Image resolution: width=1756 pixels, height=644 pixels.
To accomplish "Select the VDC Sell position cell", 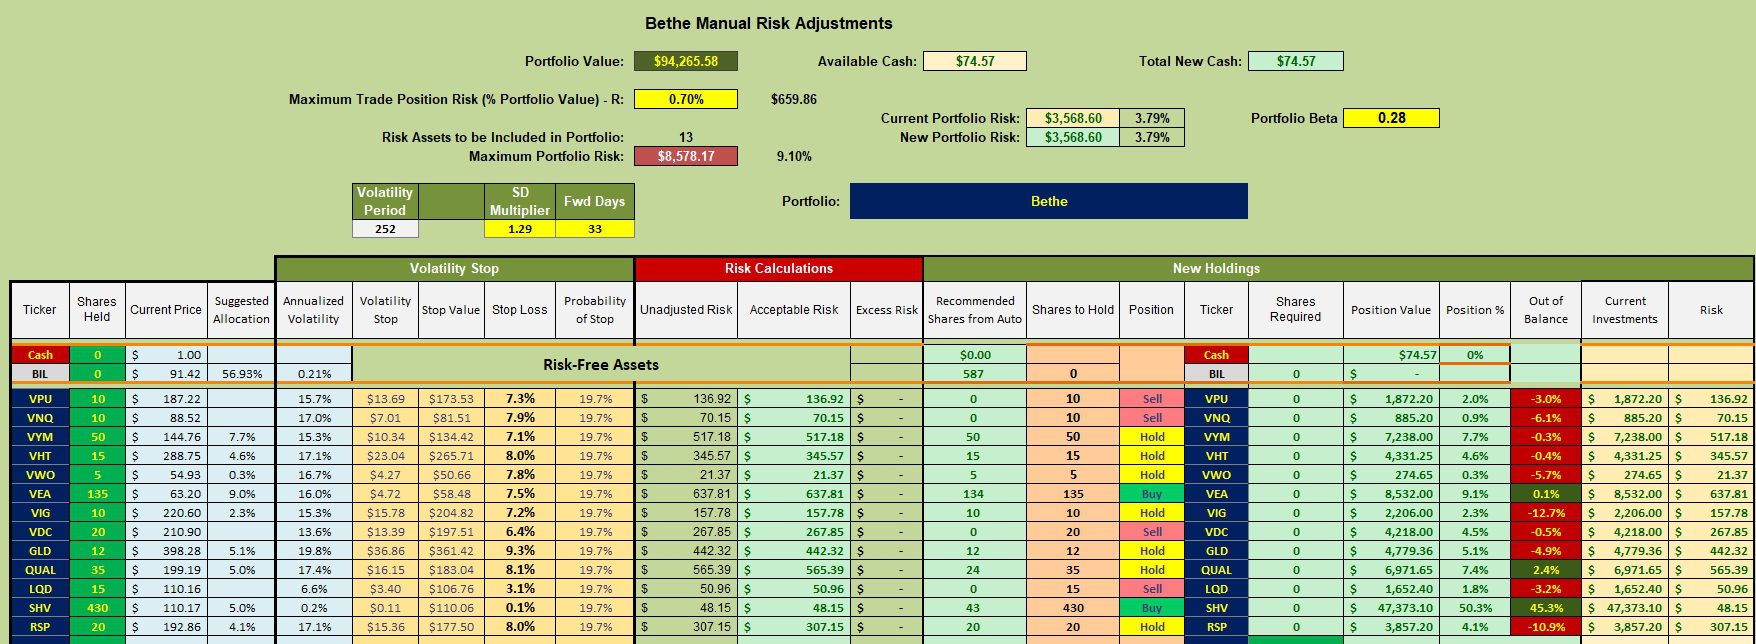I will coord(1151,531).
